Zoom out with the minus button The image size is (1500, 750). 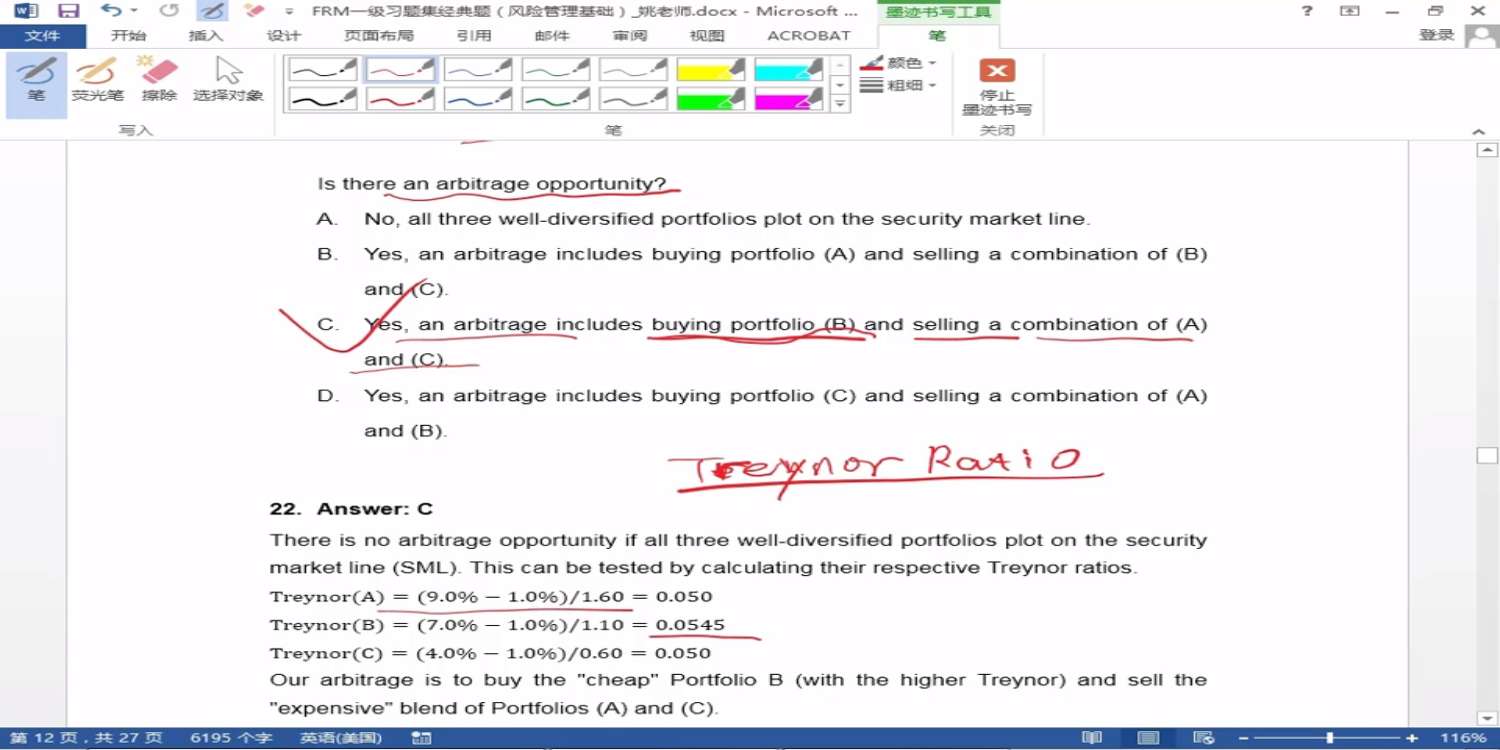(x=1244, y=738)
